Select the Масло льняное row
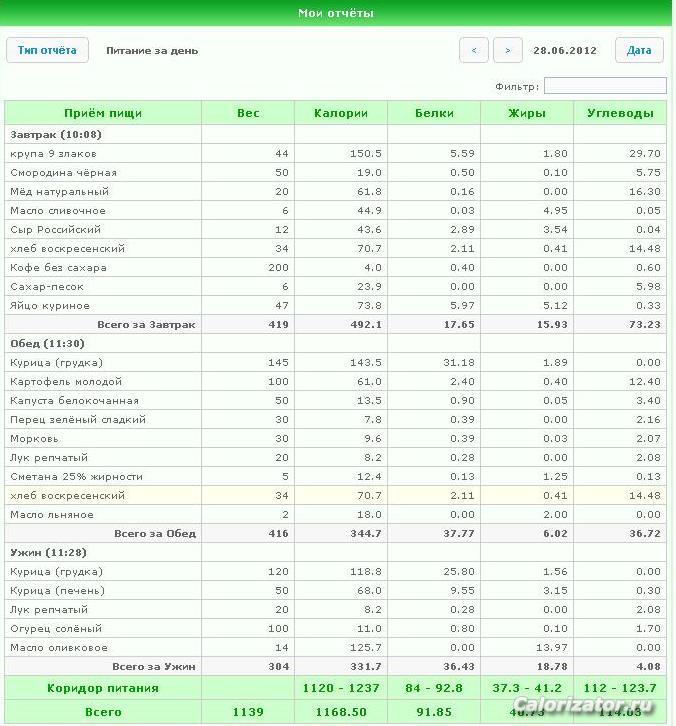The width and height of the screenshot is (676, 726). click(336, 514)
